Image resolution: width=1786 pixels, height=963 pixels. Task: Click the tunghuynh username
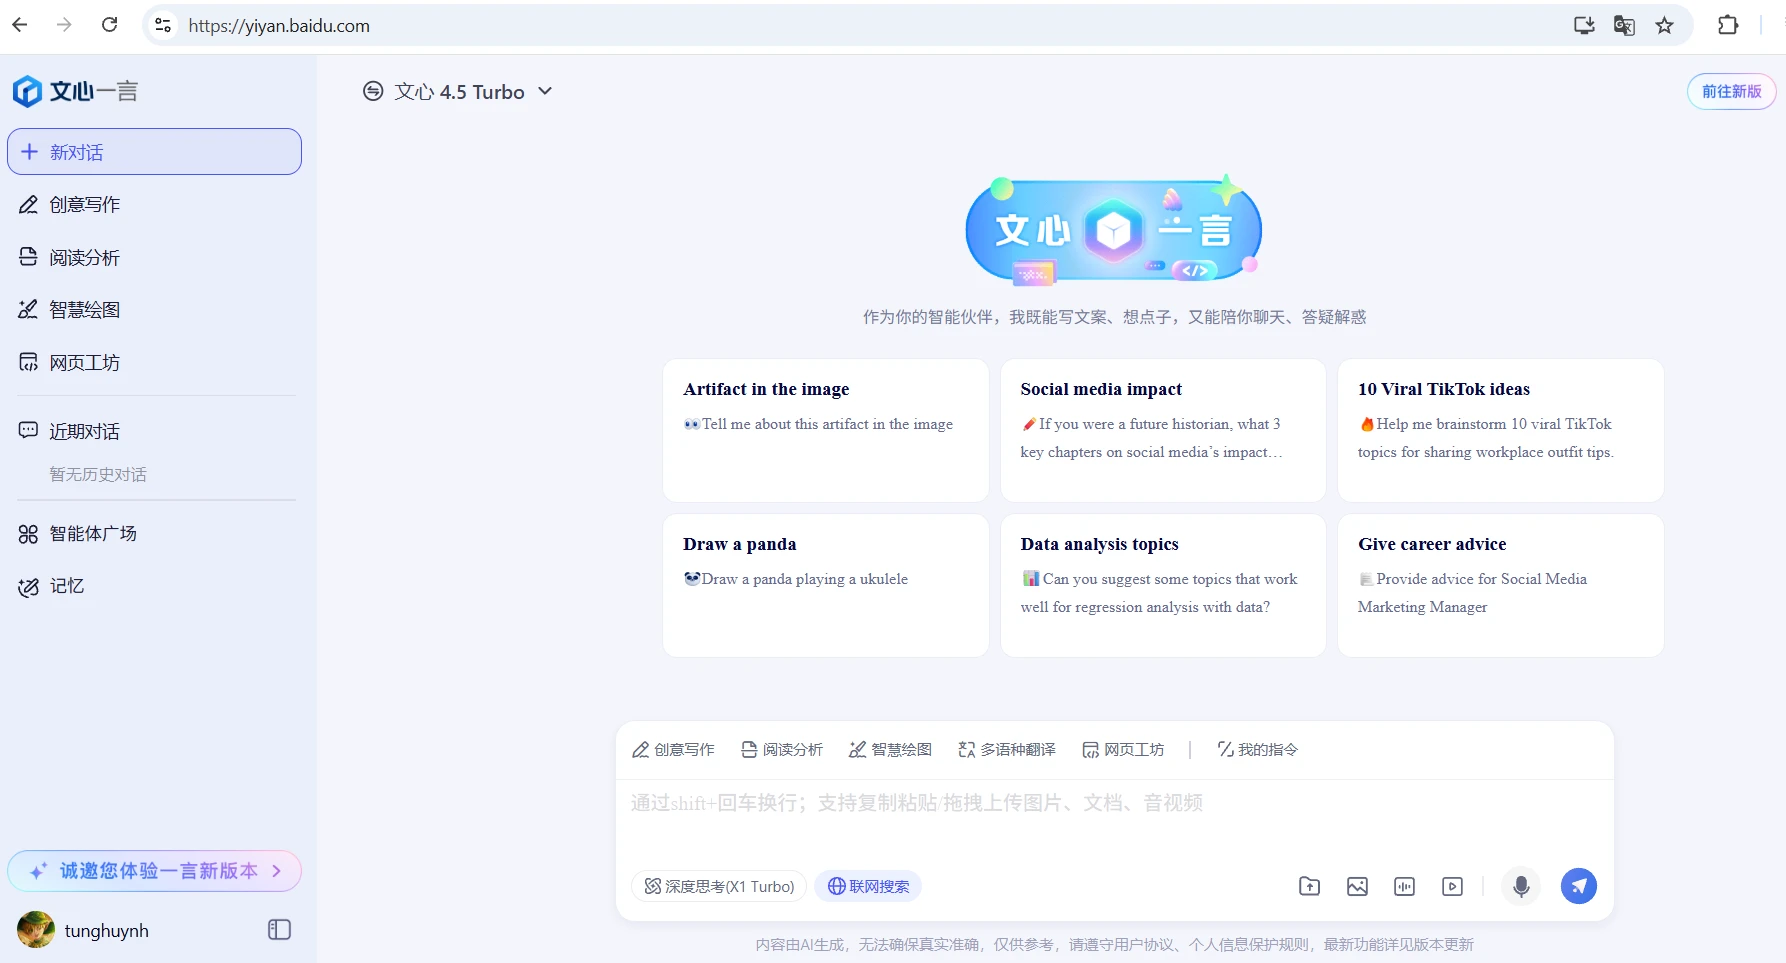(x=107, y=931)
